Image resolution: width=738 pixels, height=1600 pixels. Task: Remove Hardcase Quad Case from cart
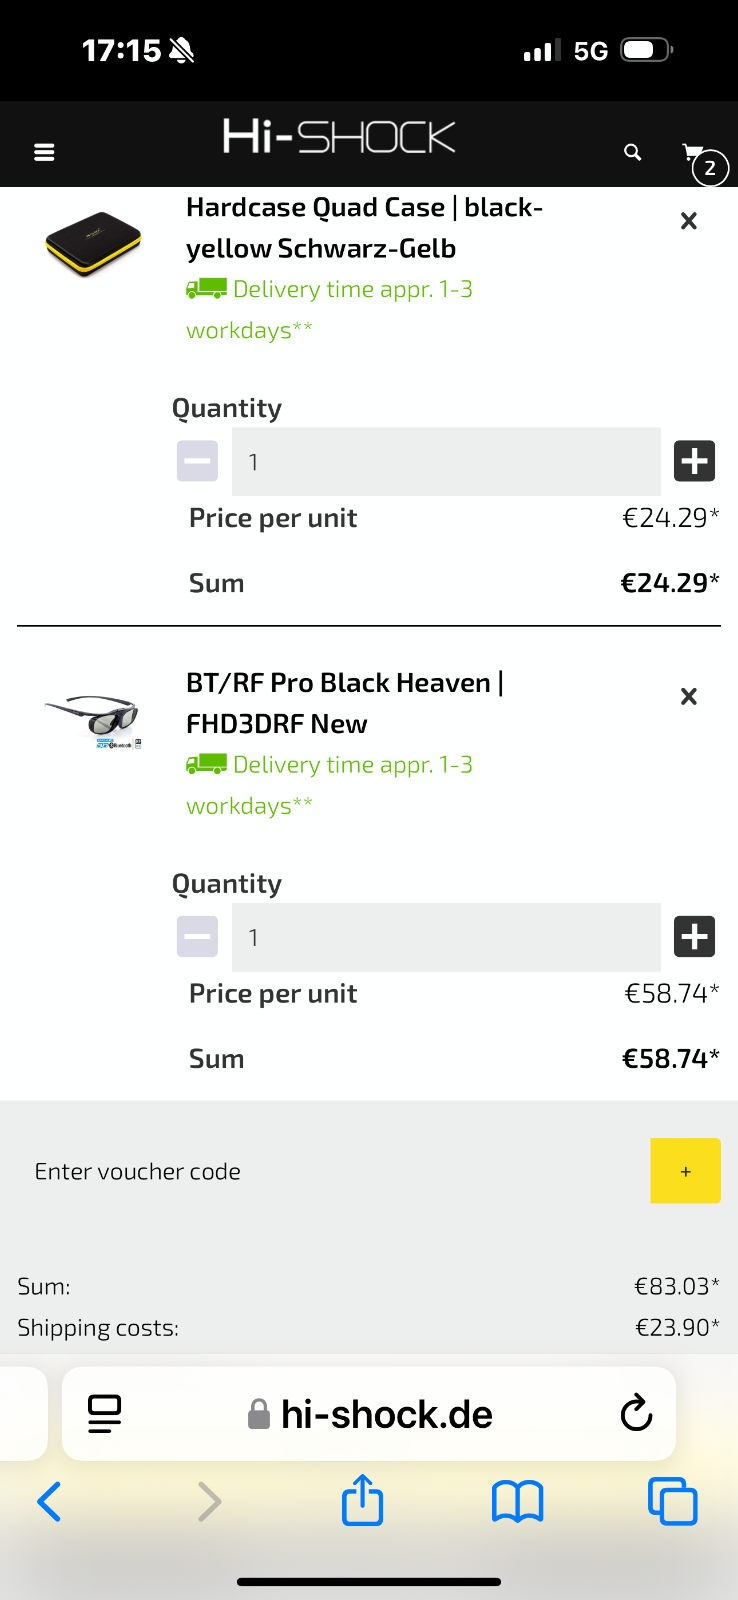tap(688, 221)
